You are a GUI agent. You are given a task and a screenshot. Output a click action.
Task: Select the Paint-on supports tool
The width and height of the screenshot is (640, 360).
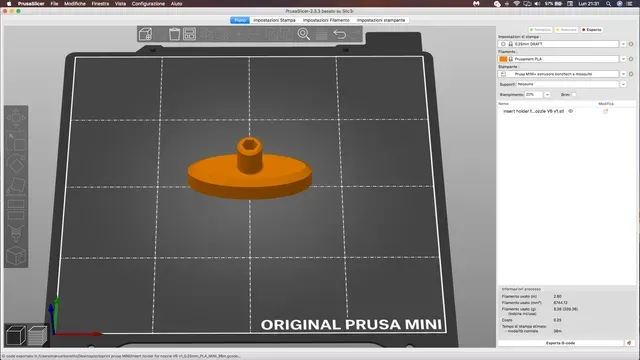16,233
